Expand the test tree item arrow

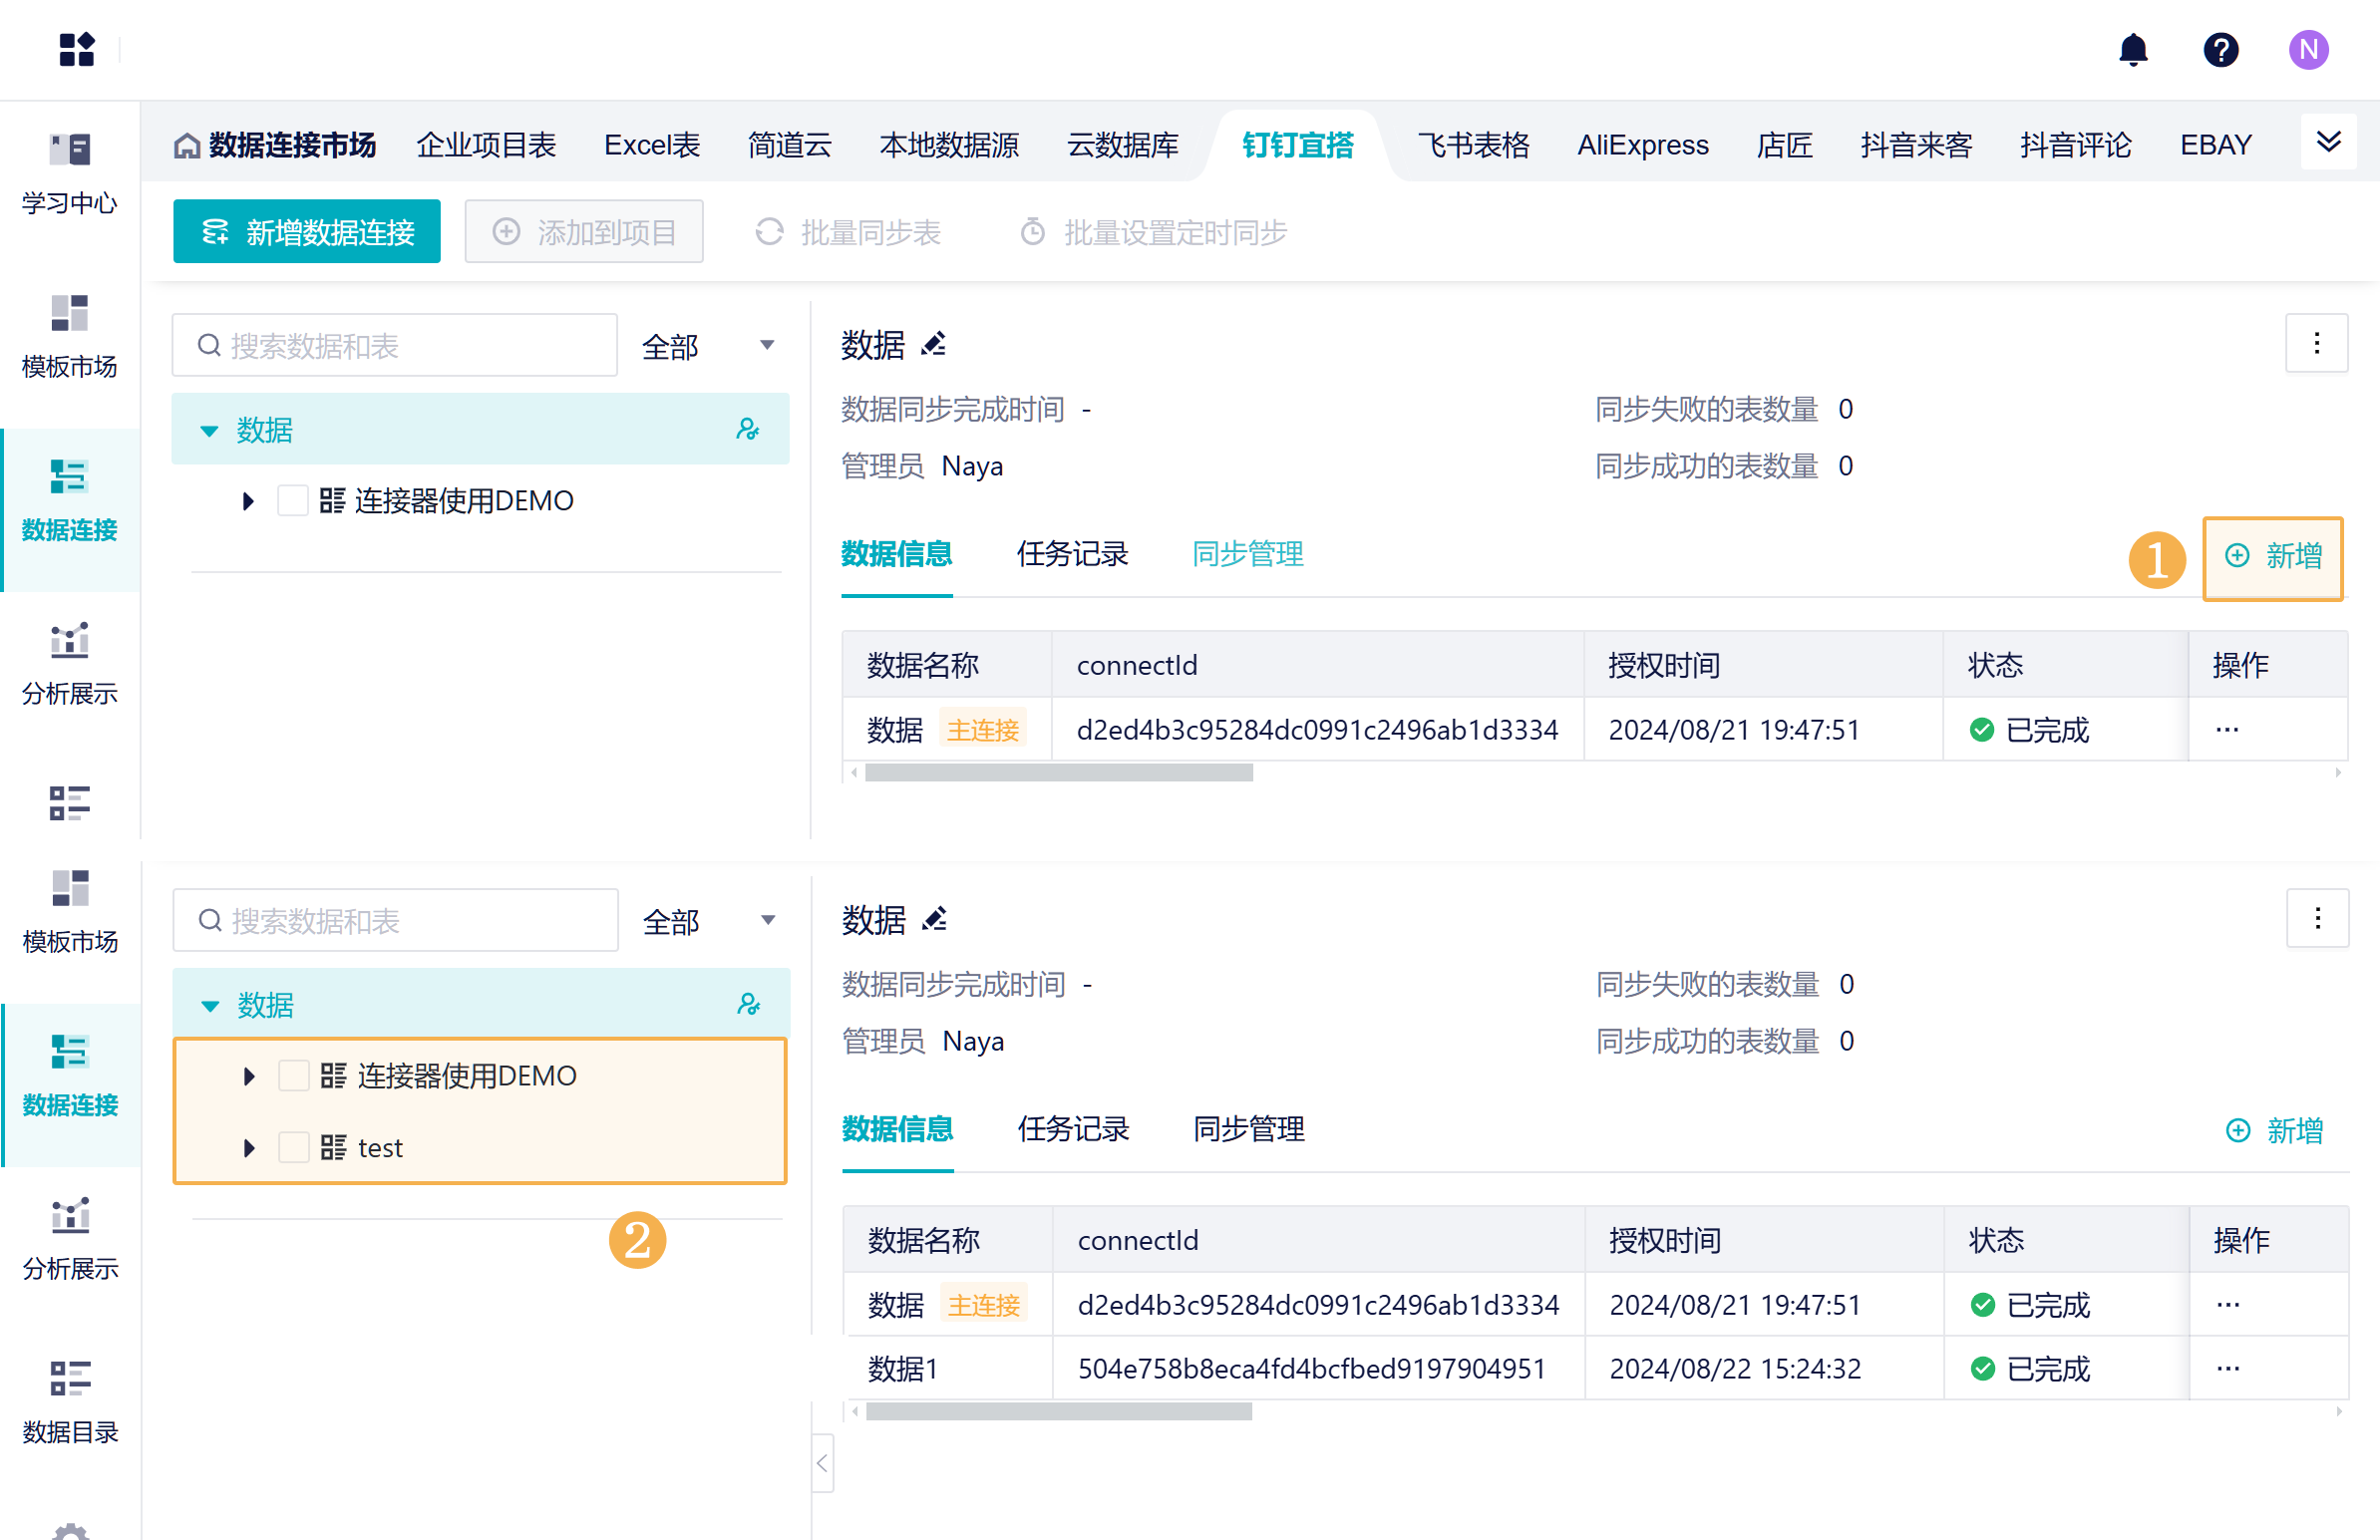coord(249,1147)
